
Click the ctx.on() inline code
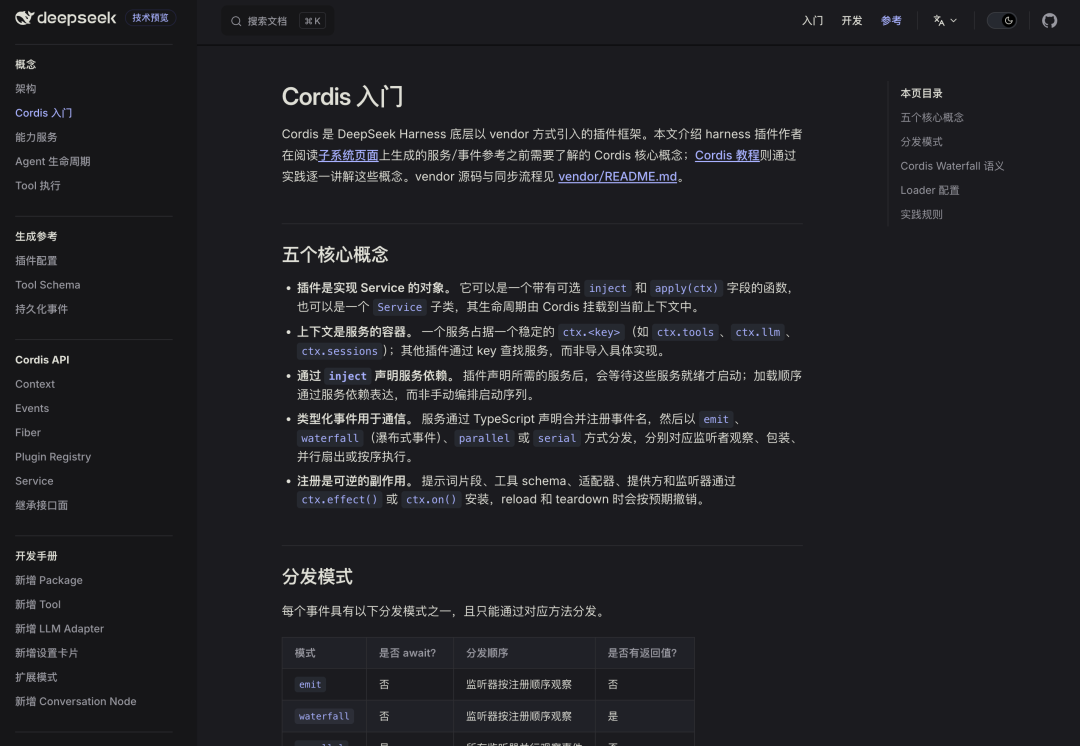point(431,499)
